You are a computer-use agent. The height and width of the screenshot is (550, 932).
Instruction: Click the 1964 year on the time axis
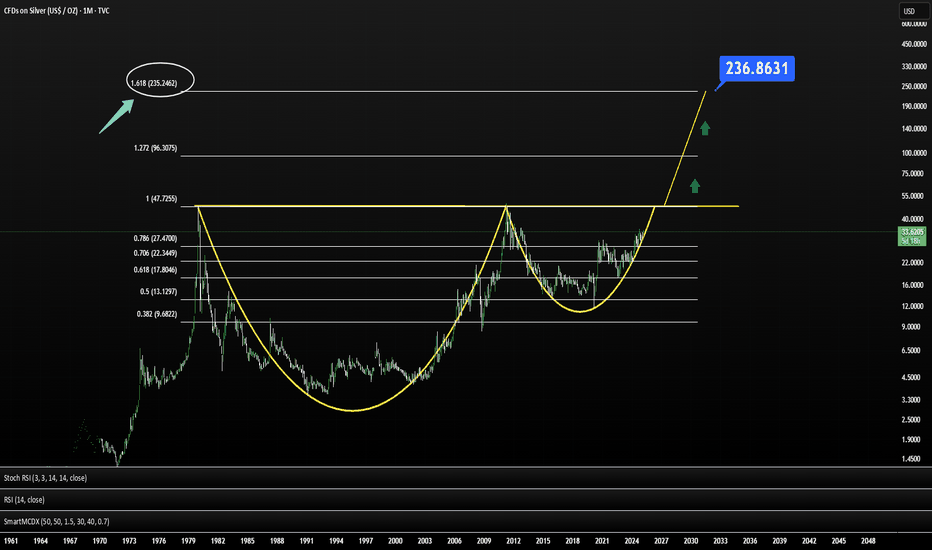tap(40, 541)
